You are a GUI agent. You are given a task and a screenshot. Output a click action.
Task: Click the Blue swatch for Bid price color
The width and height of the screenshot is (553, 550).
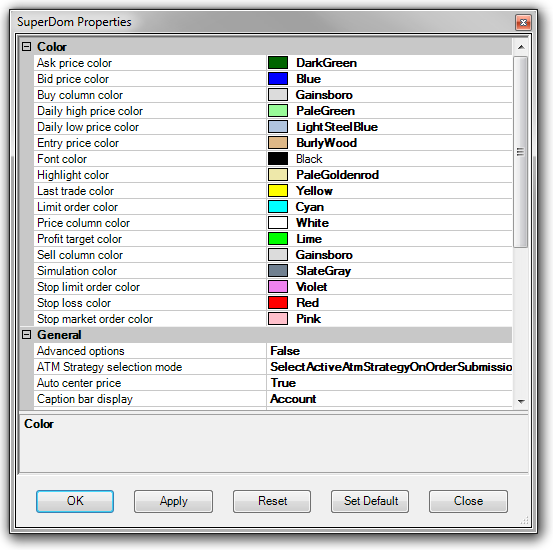tap(278, 79)
